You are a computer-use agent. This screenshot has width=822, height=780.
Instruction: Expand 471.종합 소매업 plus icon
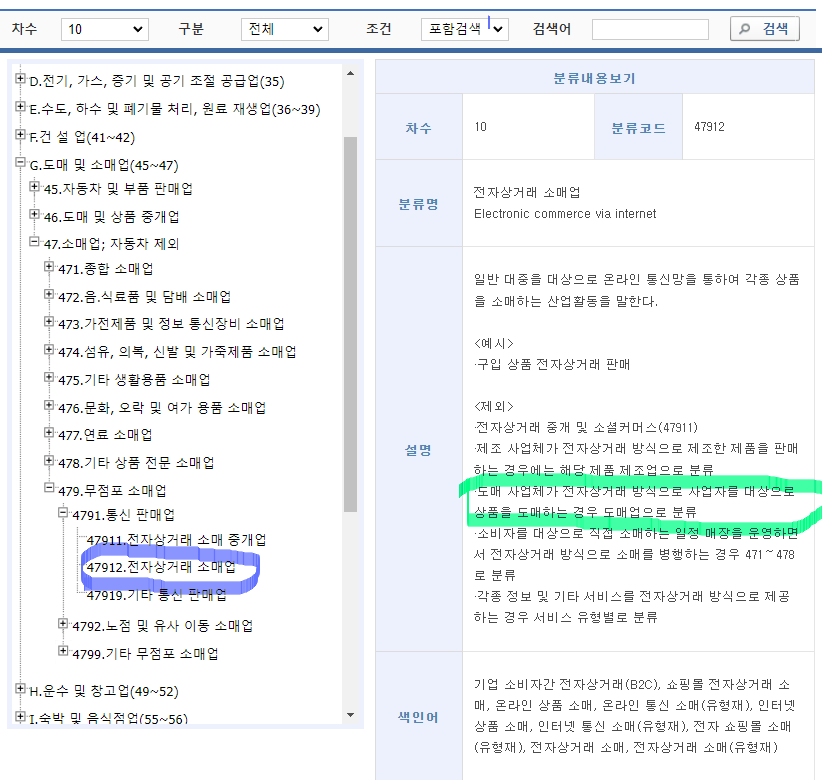pos(49,267)
